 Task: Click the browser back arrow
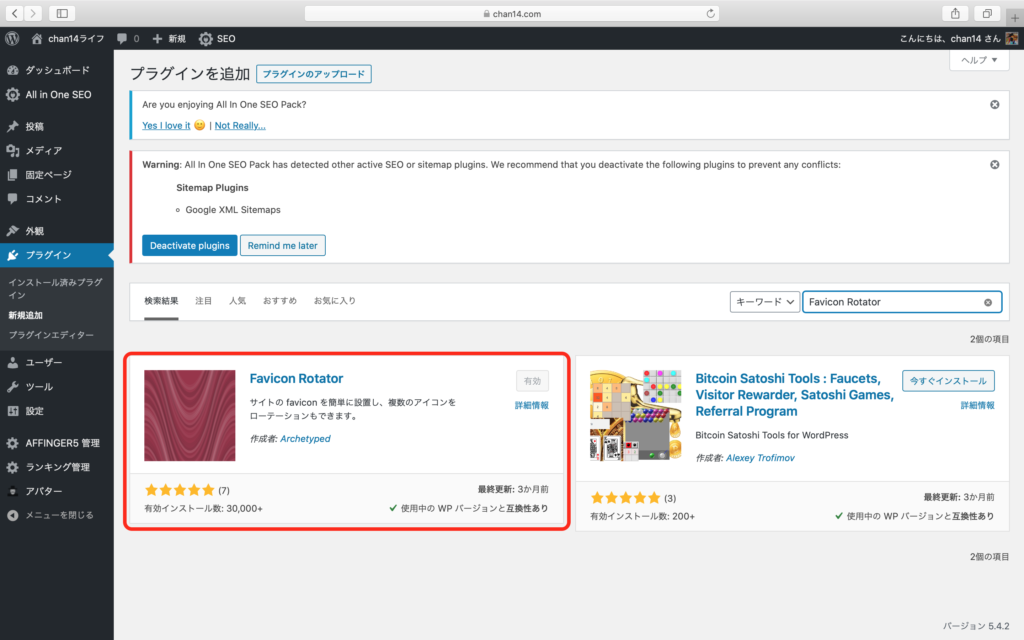pos(14,13)
